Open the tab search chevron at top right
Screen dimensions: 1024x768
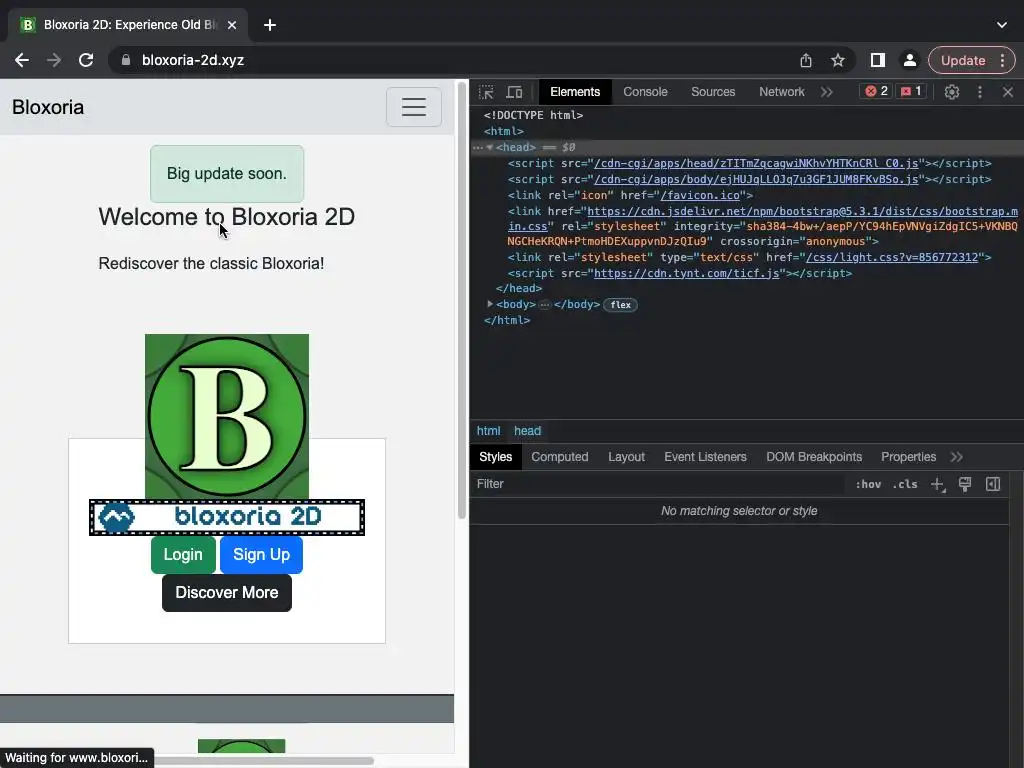click(x=1002, y=25)
